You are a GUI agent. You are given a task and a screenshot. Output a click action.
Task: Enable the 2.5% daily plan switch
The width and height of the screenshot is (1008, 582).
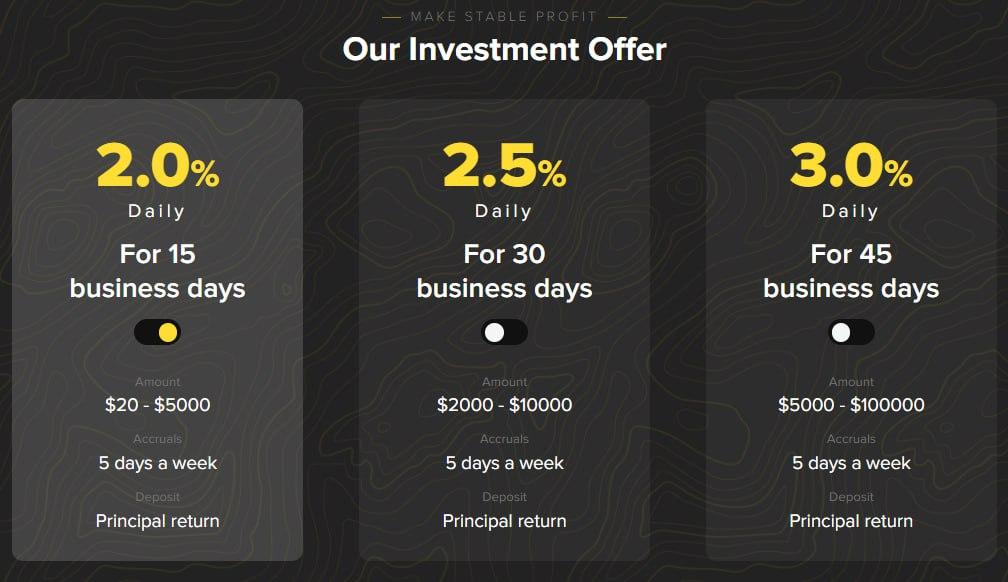(505, 332)
